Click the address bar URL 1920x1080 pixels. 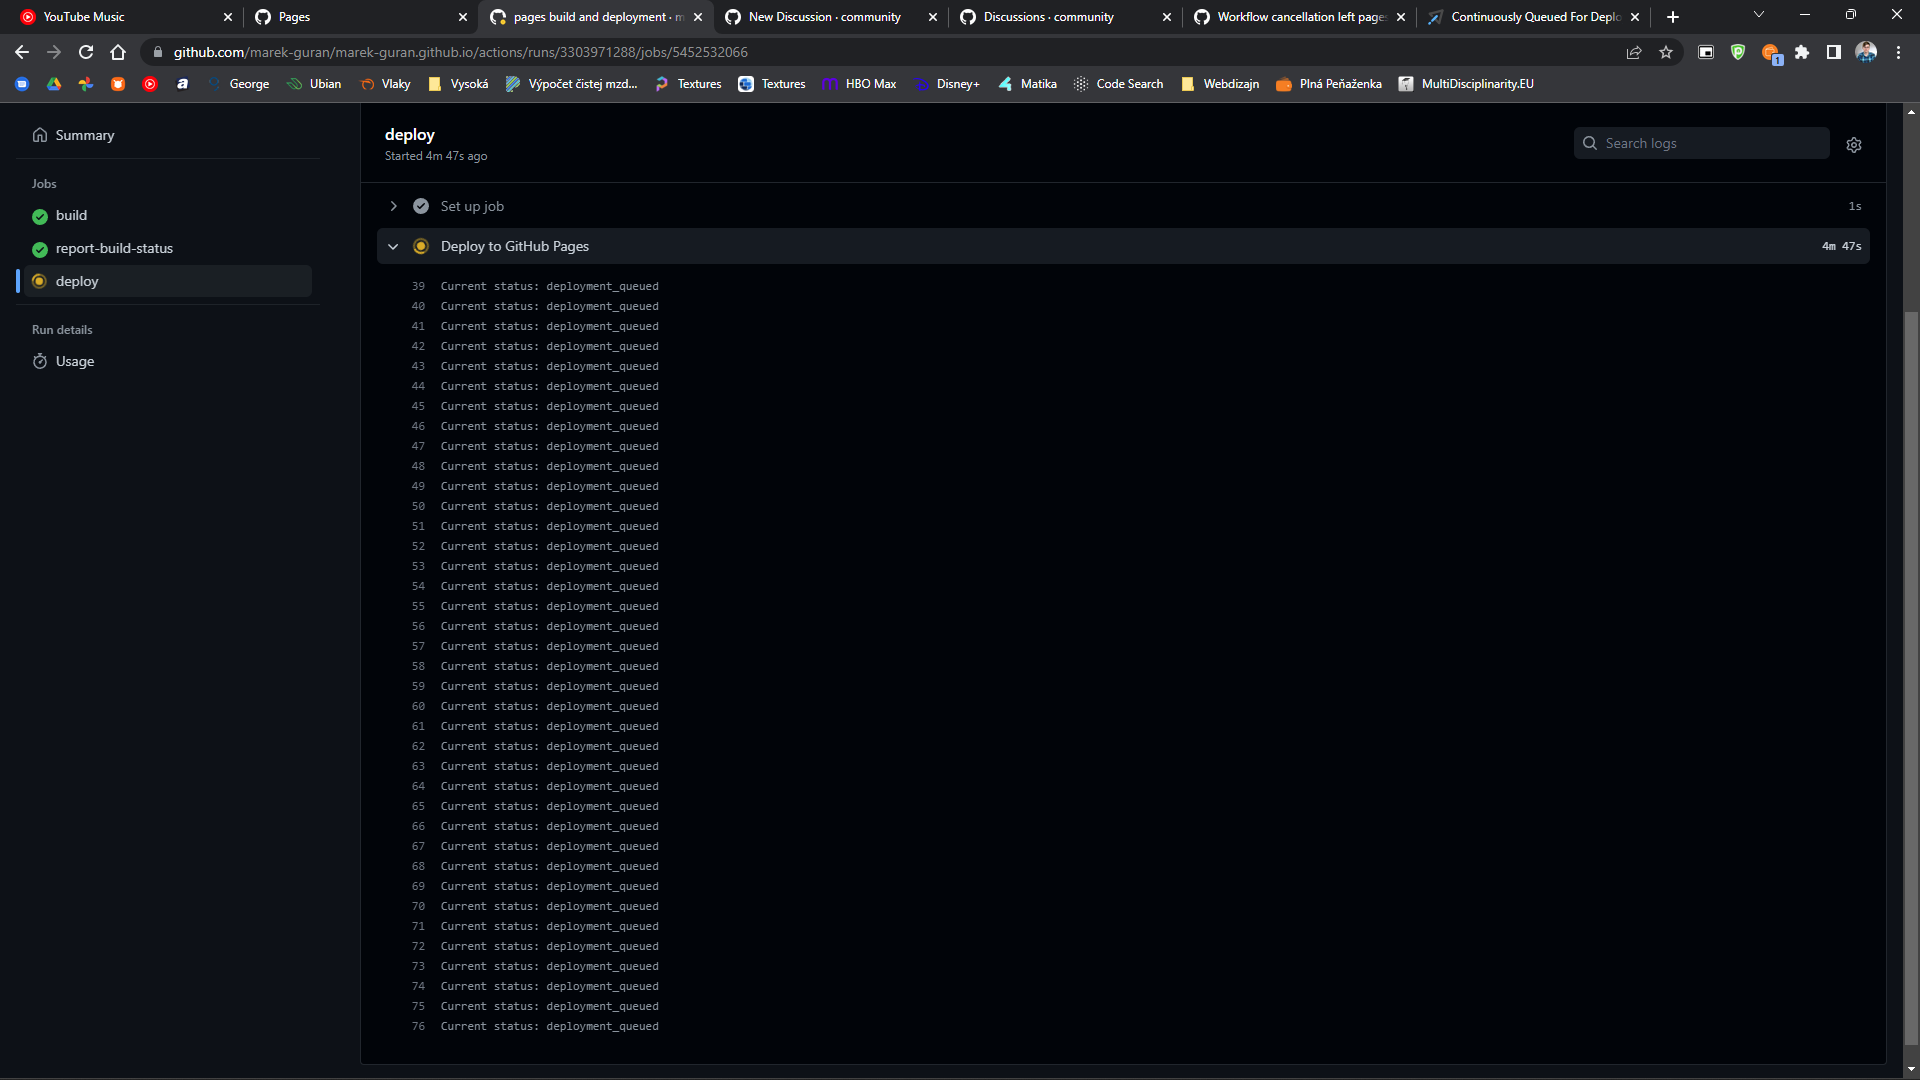click(x=460, y=52)
